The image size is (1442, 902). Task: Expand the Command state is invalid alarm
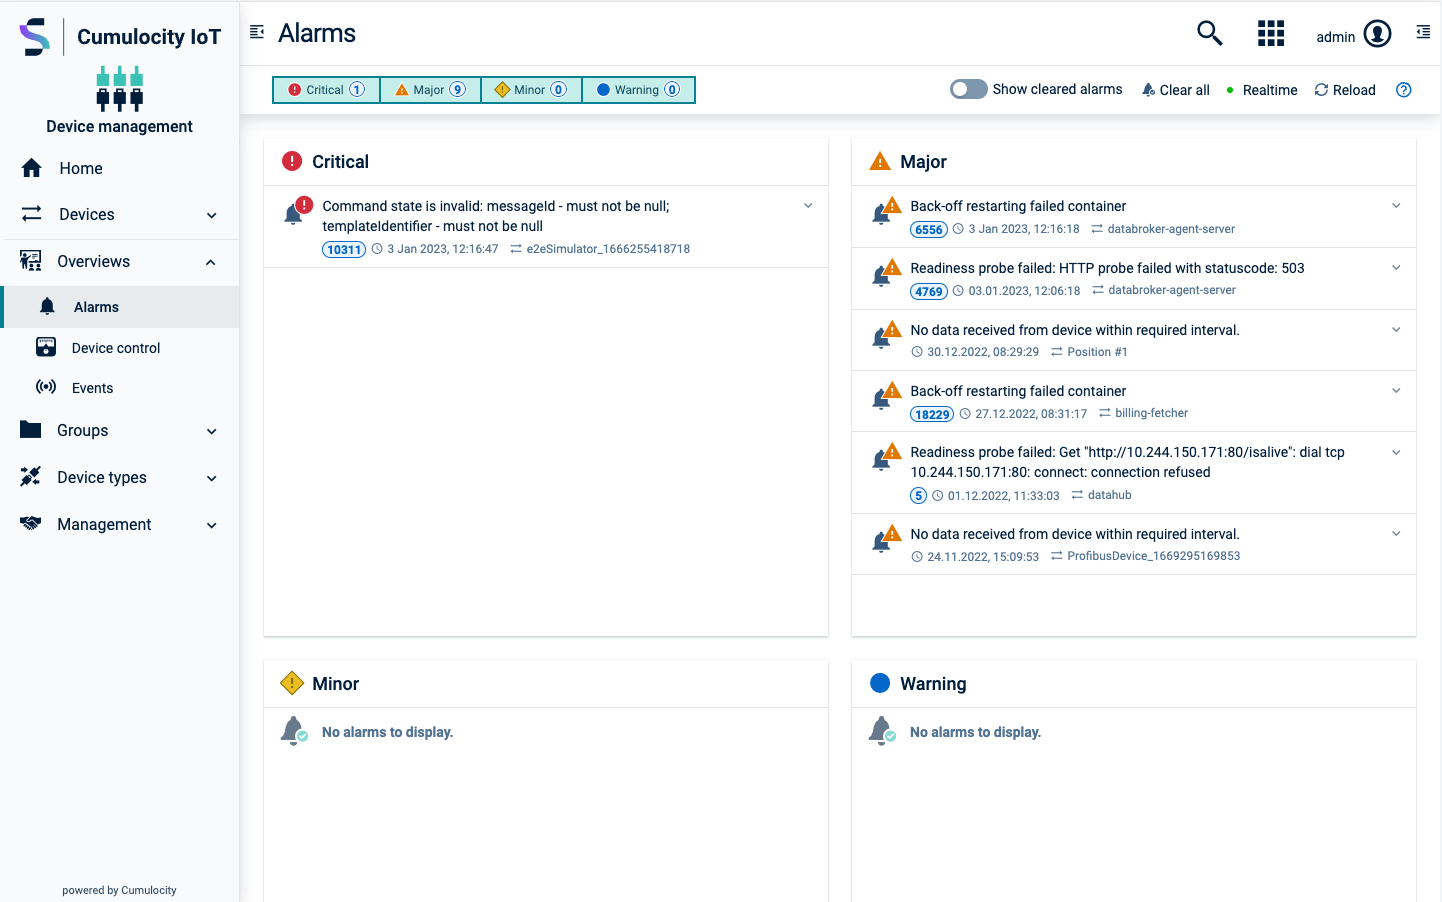point(808,206)
